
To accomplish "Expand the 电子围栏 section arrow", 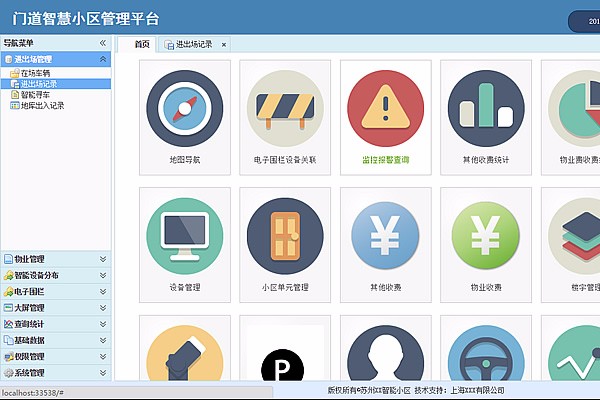I will coord(103,292).
